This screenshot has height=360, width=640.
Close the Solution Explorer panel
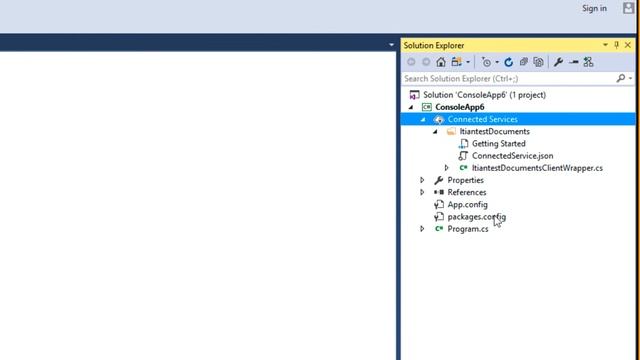(628, 45)
